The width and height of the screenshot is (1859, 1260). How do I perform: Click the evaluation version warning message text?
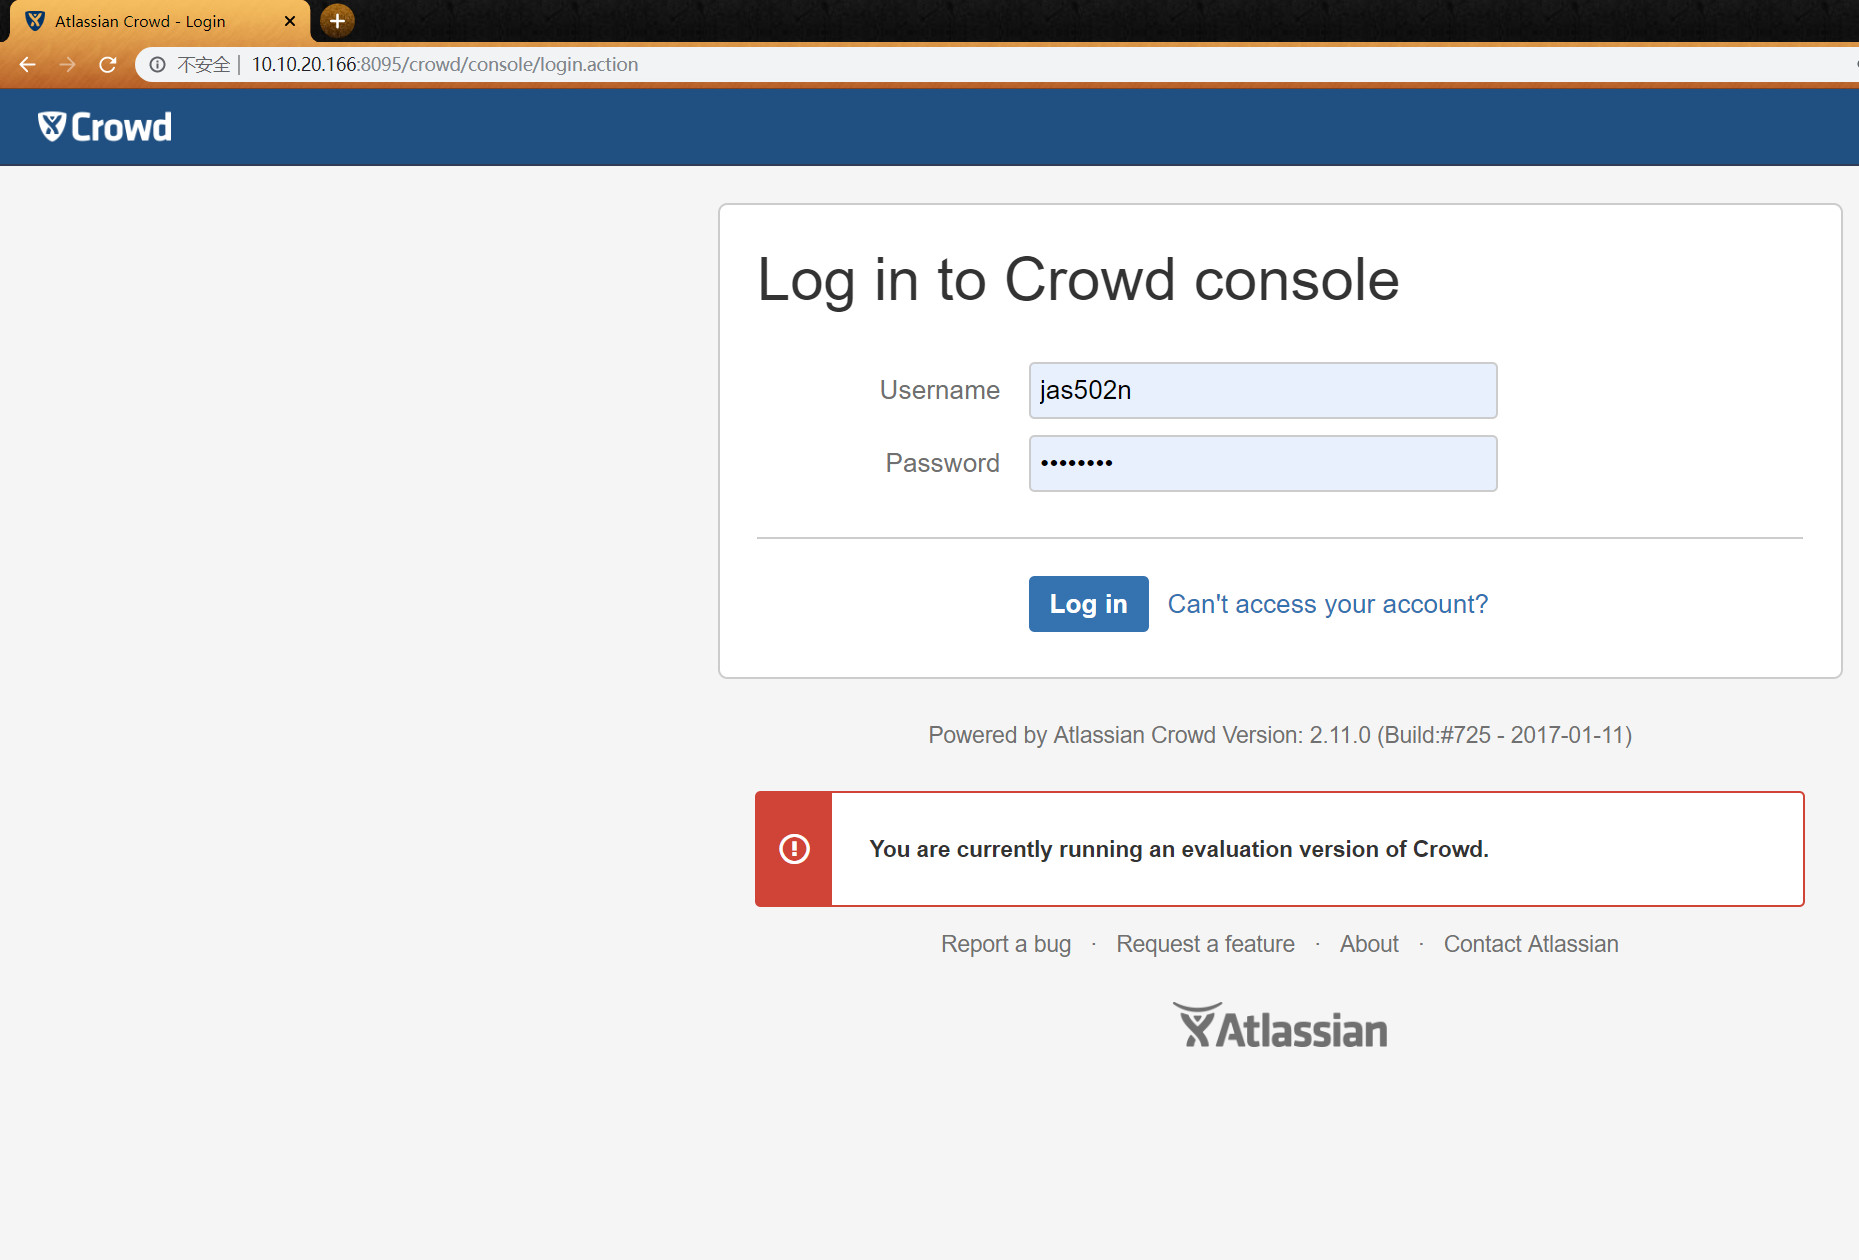pos(1179,849)
